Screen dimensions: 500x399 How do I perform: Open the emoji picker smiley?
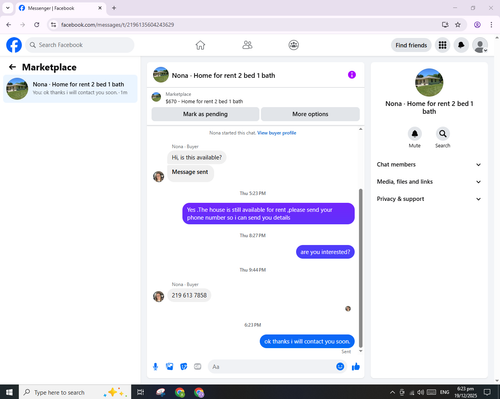tap(340, 367)
